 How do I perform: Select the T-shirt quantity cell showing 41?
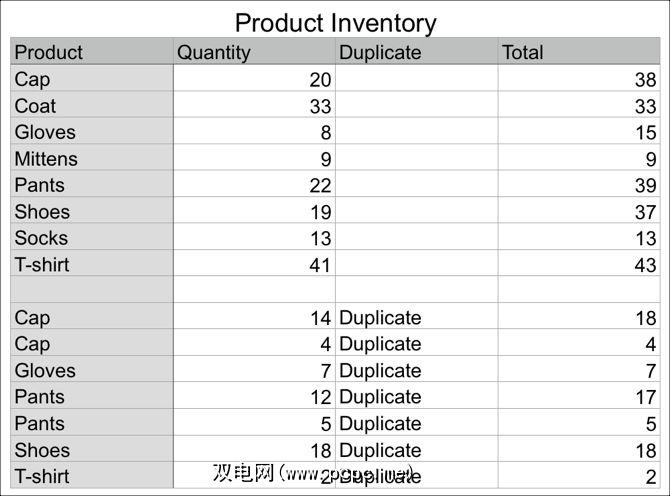click(x=254, y=265)
